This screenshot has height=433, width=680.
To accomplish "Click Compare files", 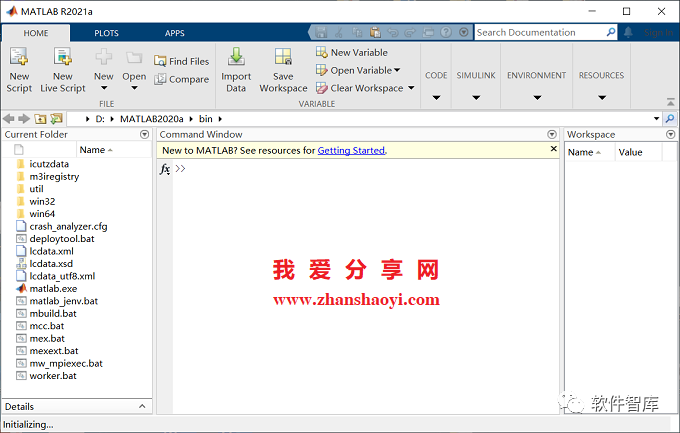I will (x=182, y=79).
